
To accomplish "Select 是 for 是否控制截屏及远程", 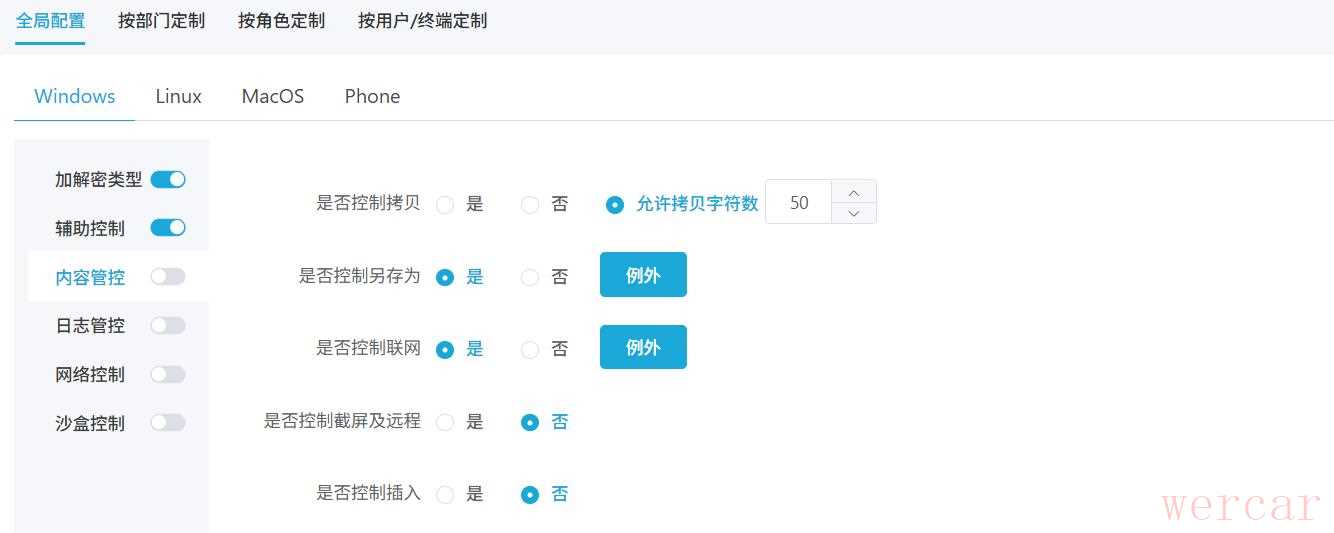I will coord(445,423).
